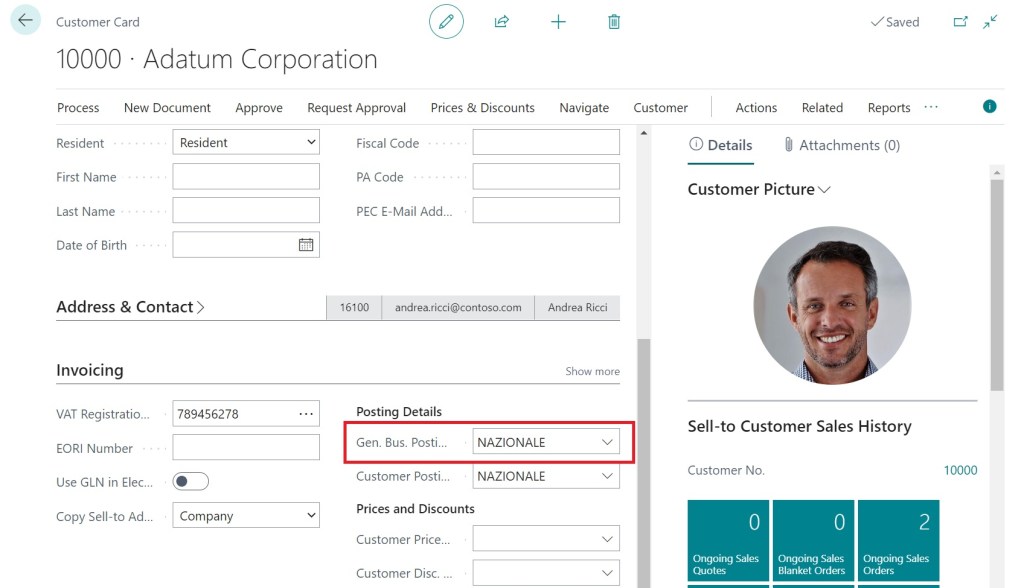Viewport: 1024px width, 588px height.
Task: Click the plus icon to create new
Action: pos(558,21)
